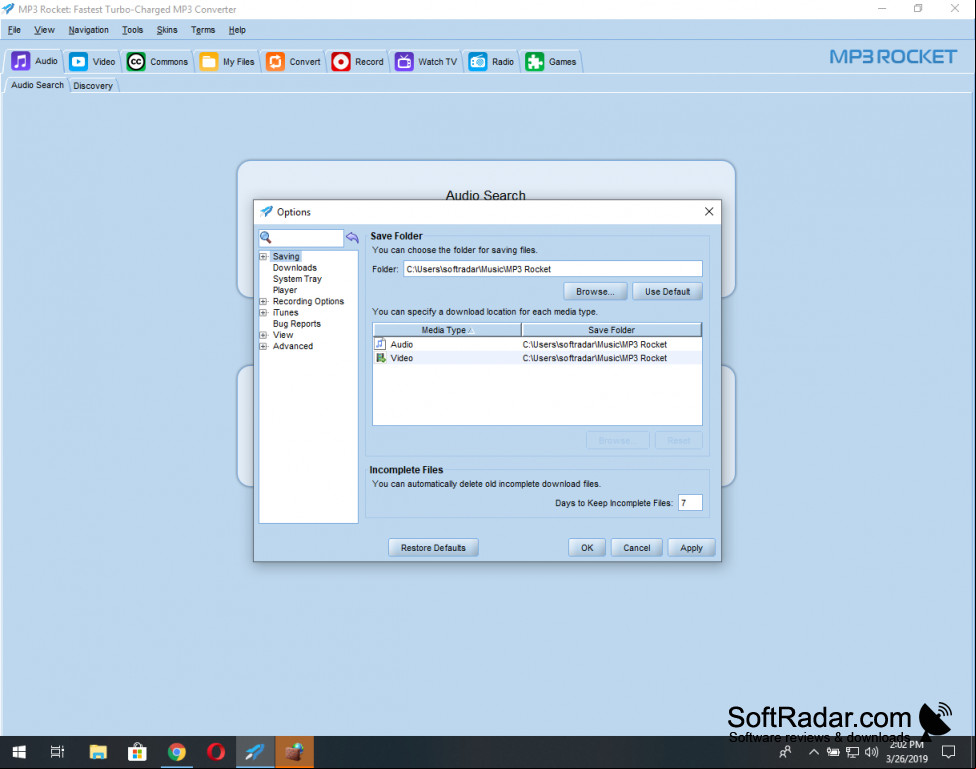The height and width of the screenshot is (769, 976).
Task: Confirm options with OK button
Action: coord(587,548)
